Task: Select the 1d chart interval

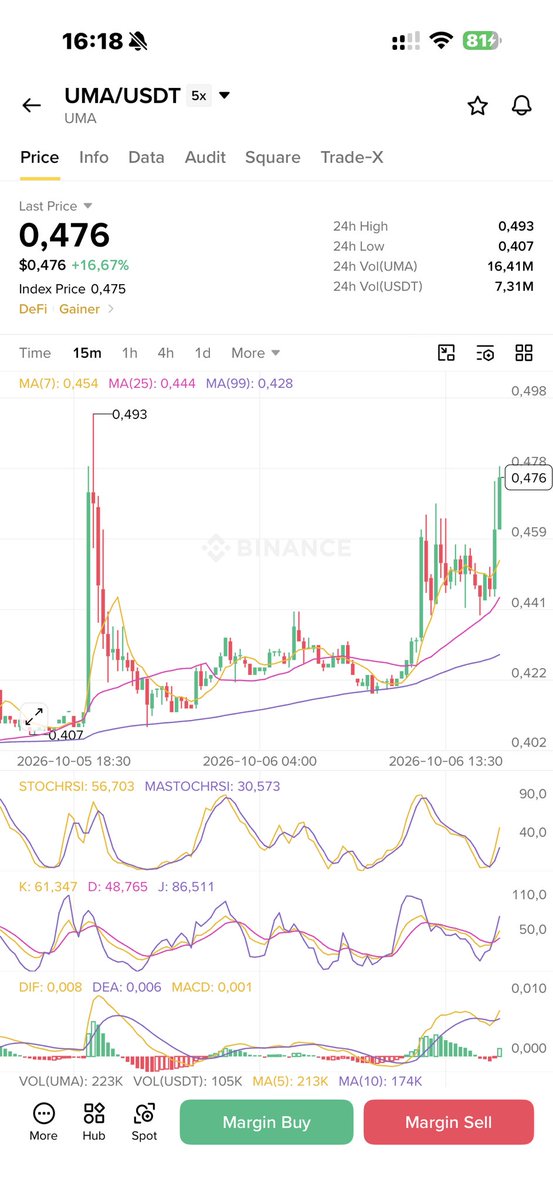Action: (x=203, y=353)
